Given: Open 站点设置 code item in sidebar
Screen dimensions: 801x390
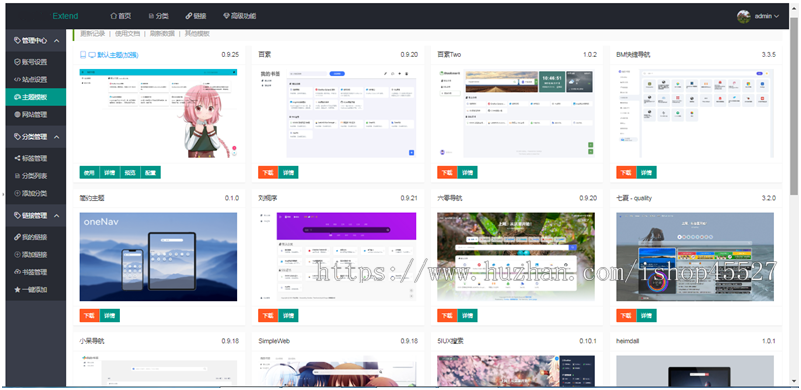Looking at the screenshot, I should coord(36,80).
